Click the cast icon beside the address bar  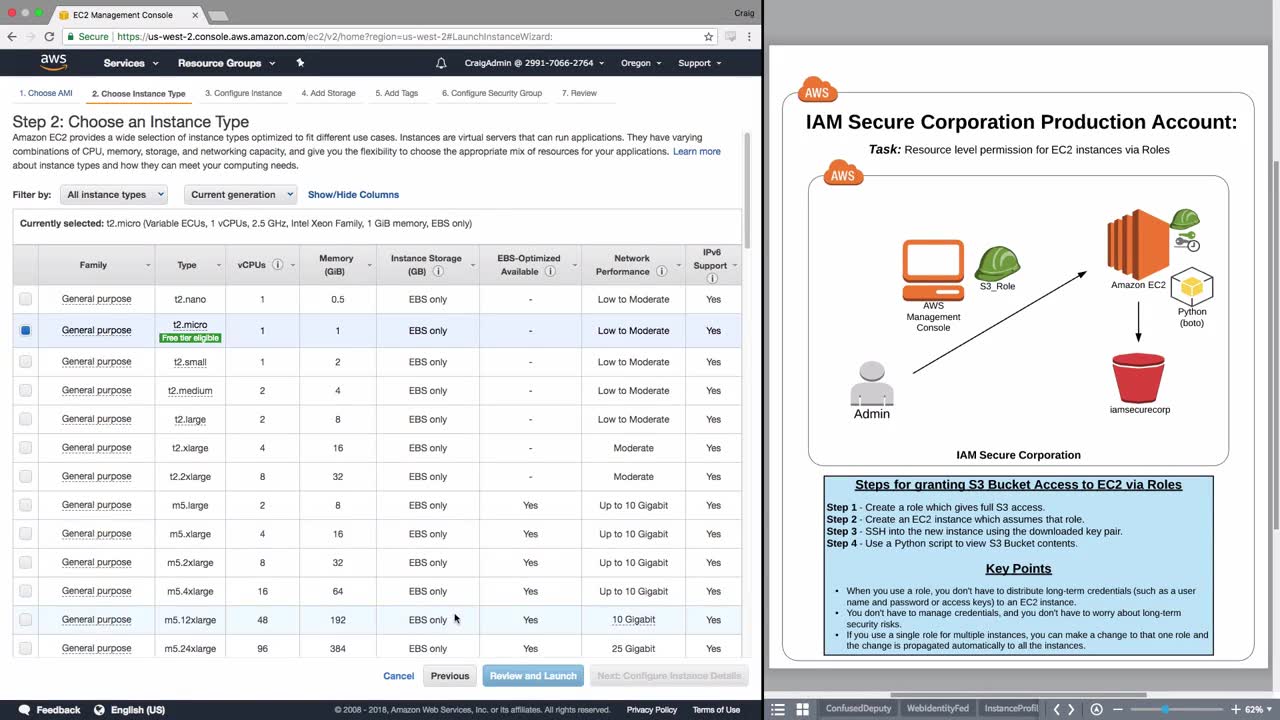pos(731,37)
